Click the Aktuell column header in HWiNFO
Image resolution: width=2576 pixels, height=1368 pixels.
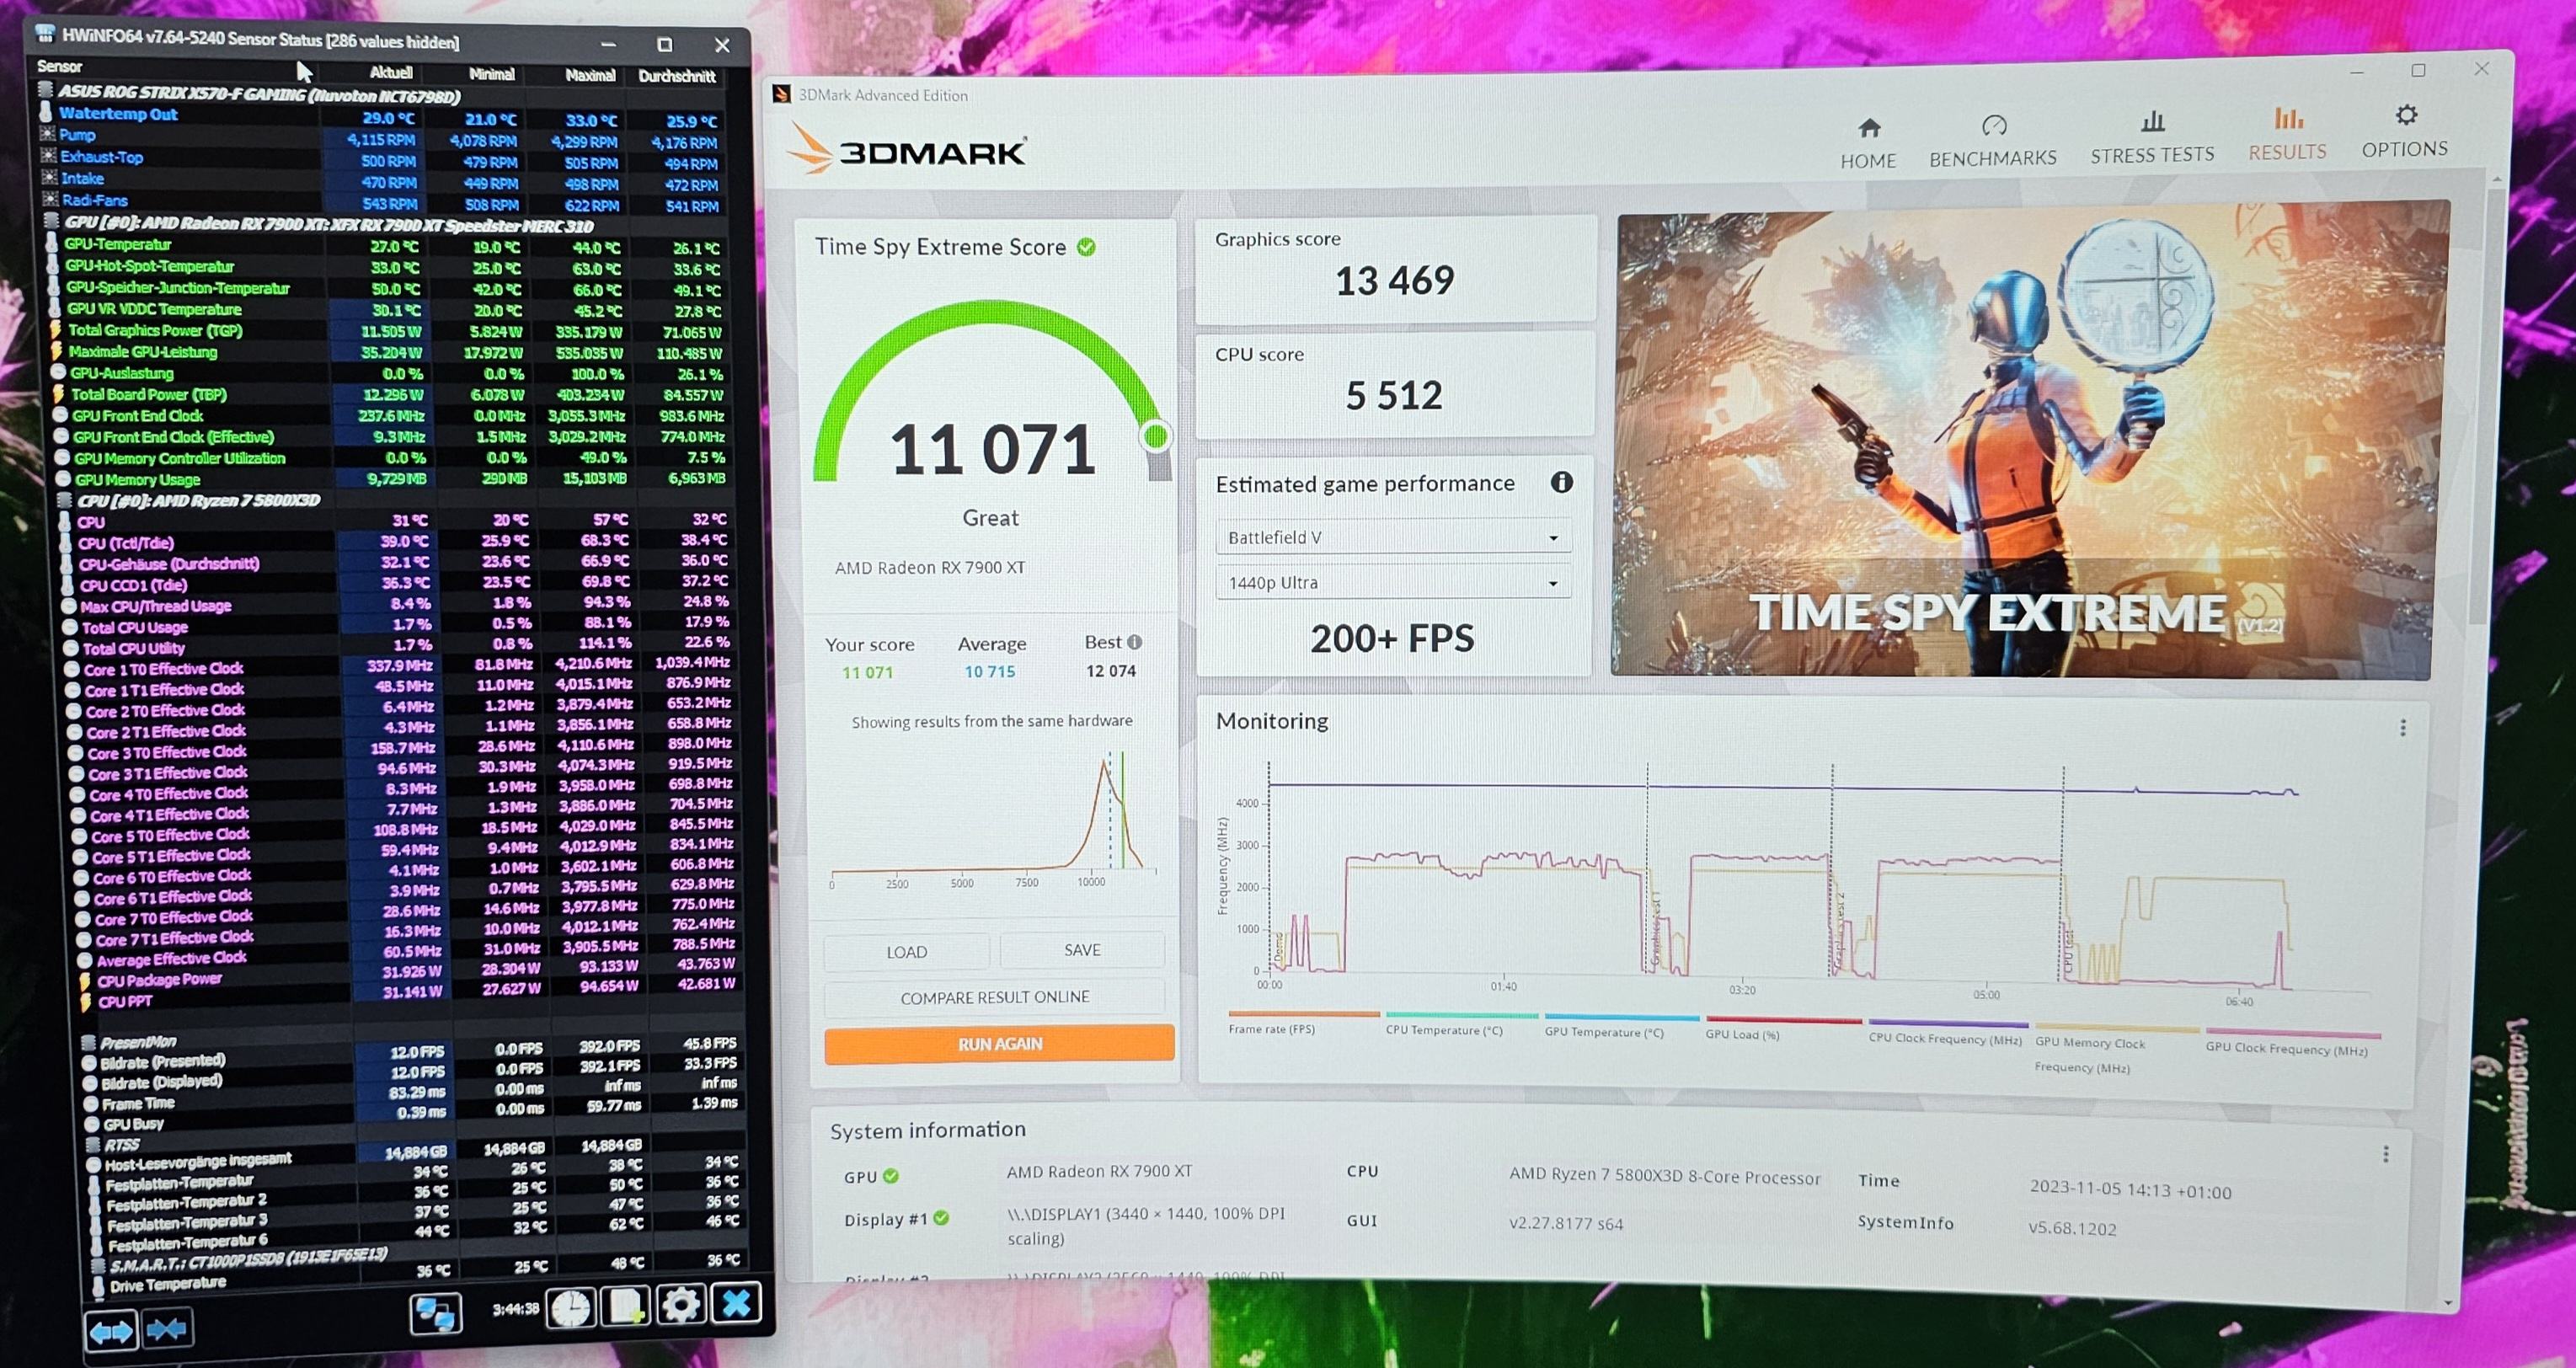tap(390, 72)
